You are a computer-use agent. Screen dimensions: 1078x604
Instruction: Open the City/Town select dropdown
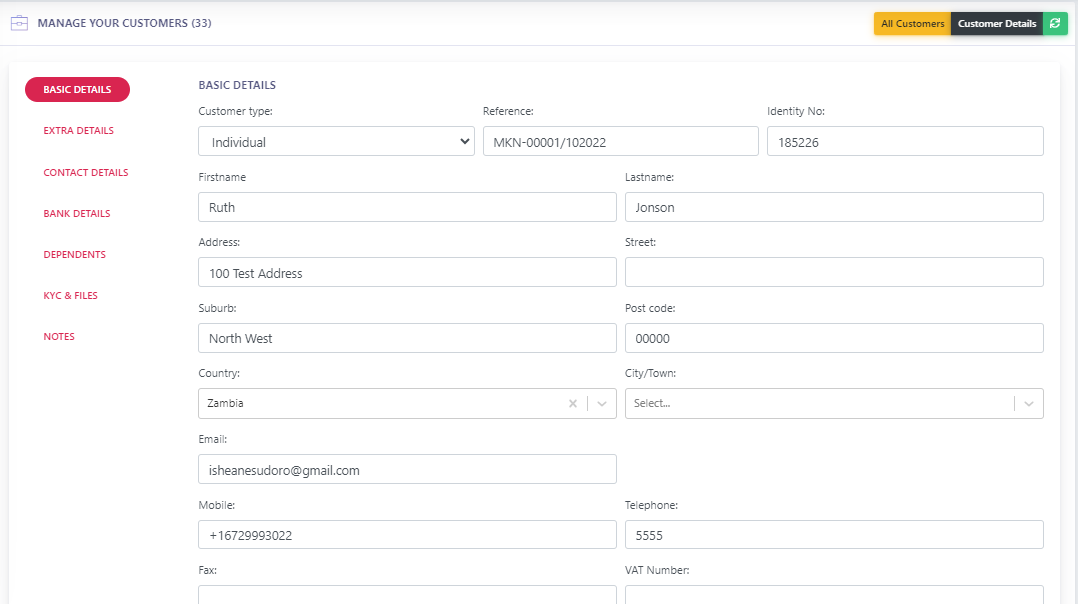[x=834, y=403]
